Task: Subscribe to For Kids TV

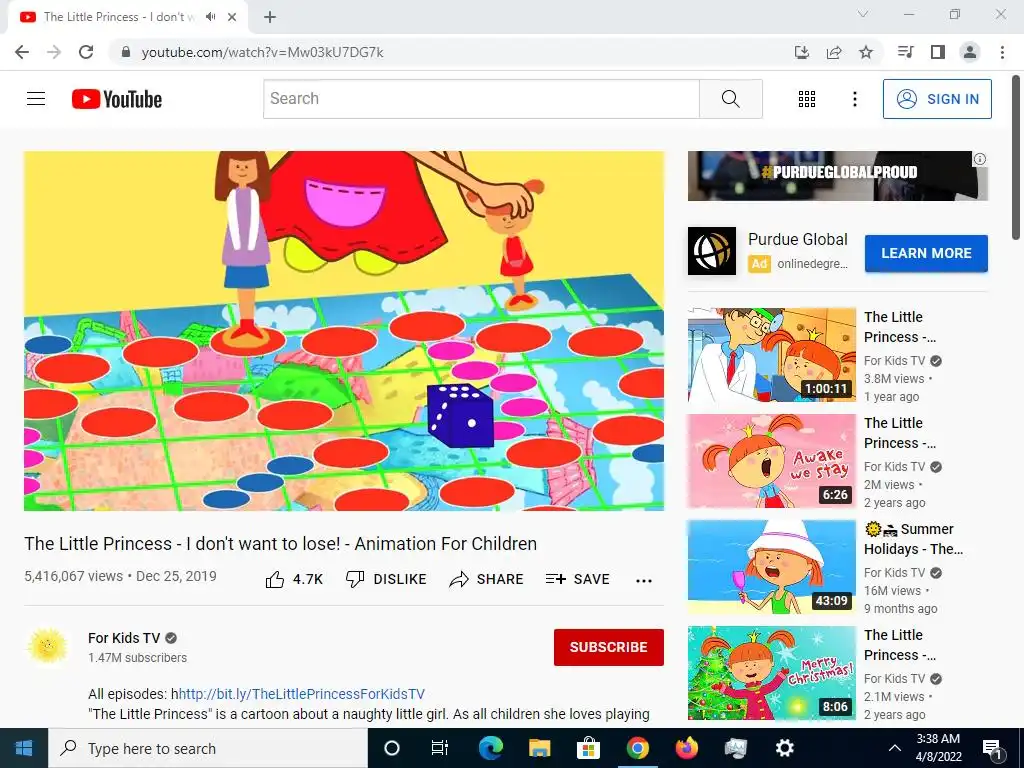Action: pyautogui.click(x=609, y=647)
